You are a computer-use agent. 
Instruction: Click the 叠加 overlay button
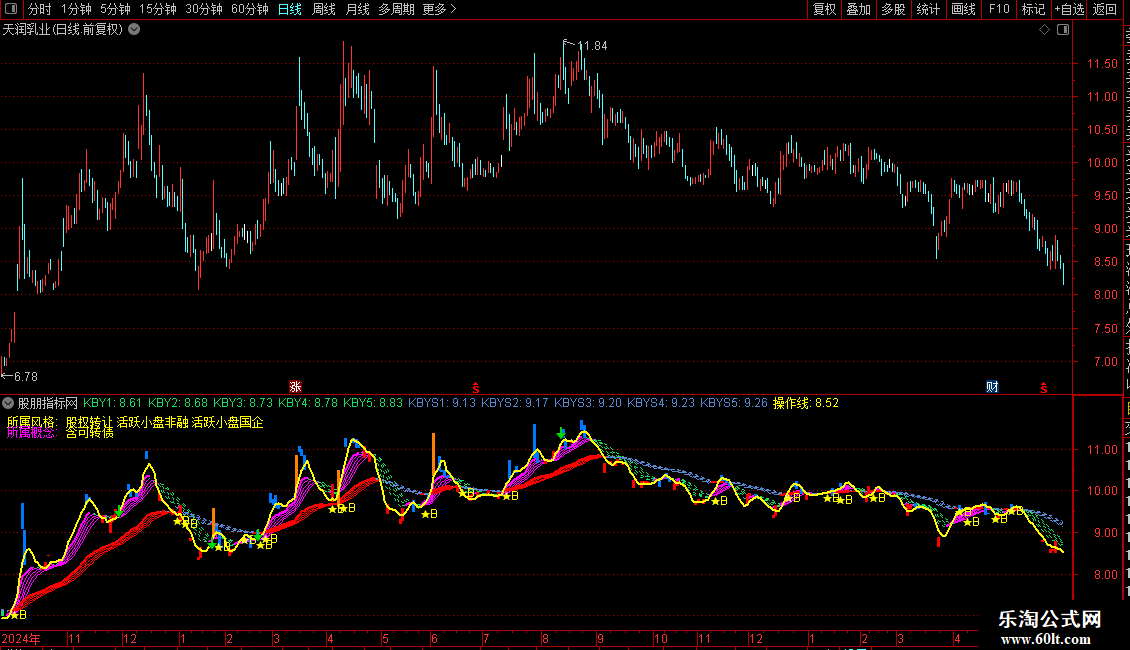pyautogui.click(x=858, y=9)
